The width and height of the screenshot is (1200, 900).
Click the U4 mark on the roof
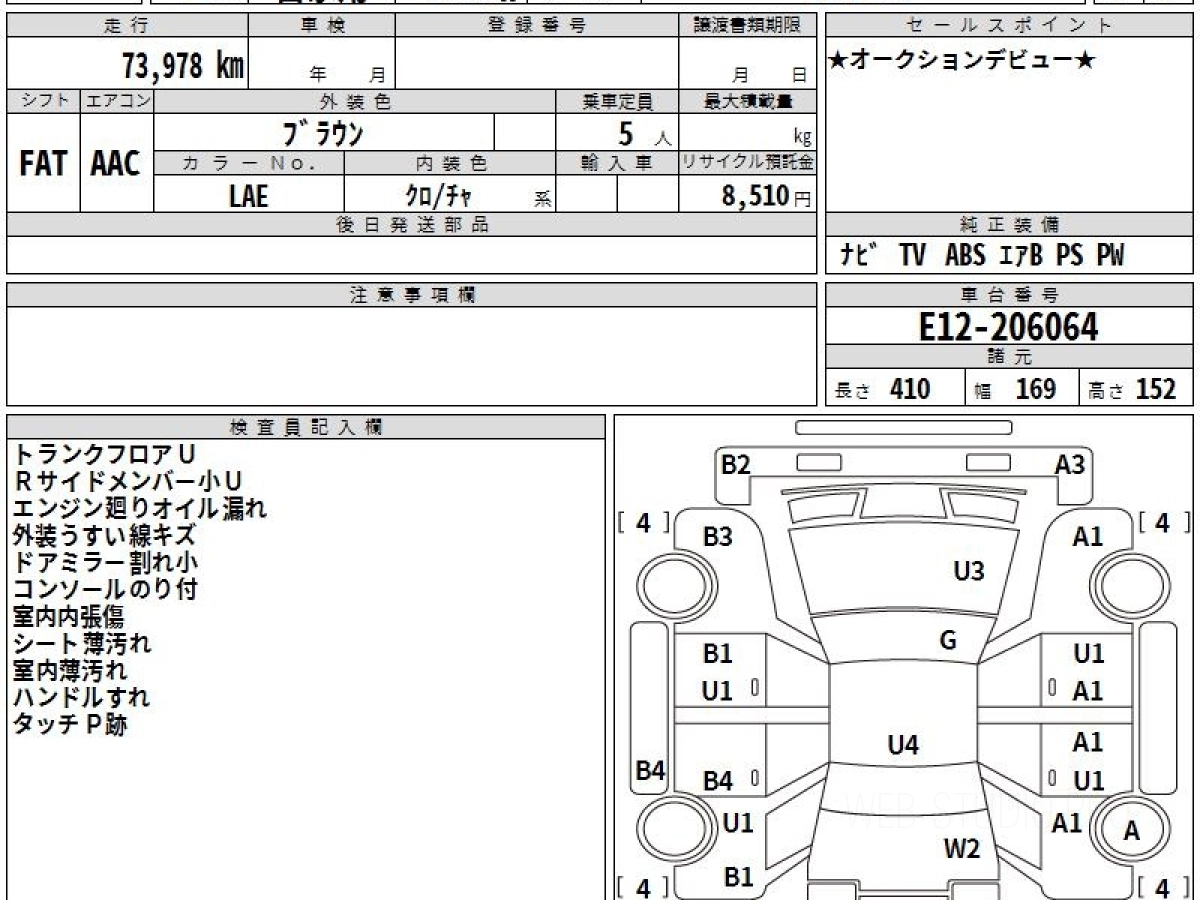pyautogui.click(x=903, y=744)
